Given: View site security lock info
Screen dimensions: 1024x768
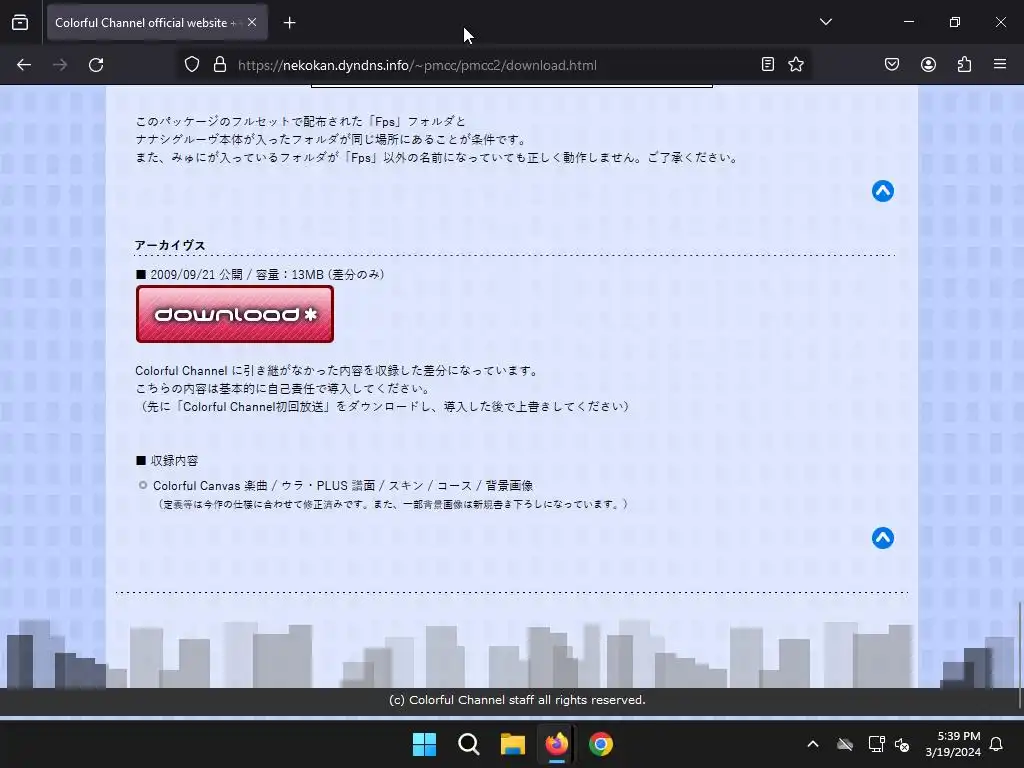Looking at the screenshot, I should click(x=220, y=65).
